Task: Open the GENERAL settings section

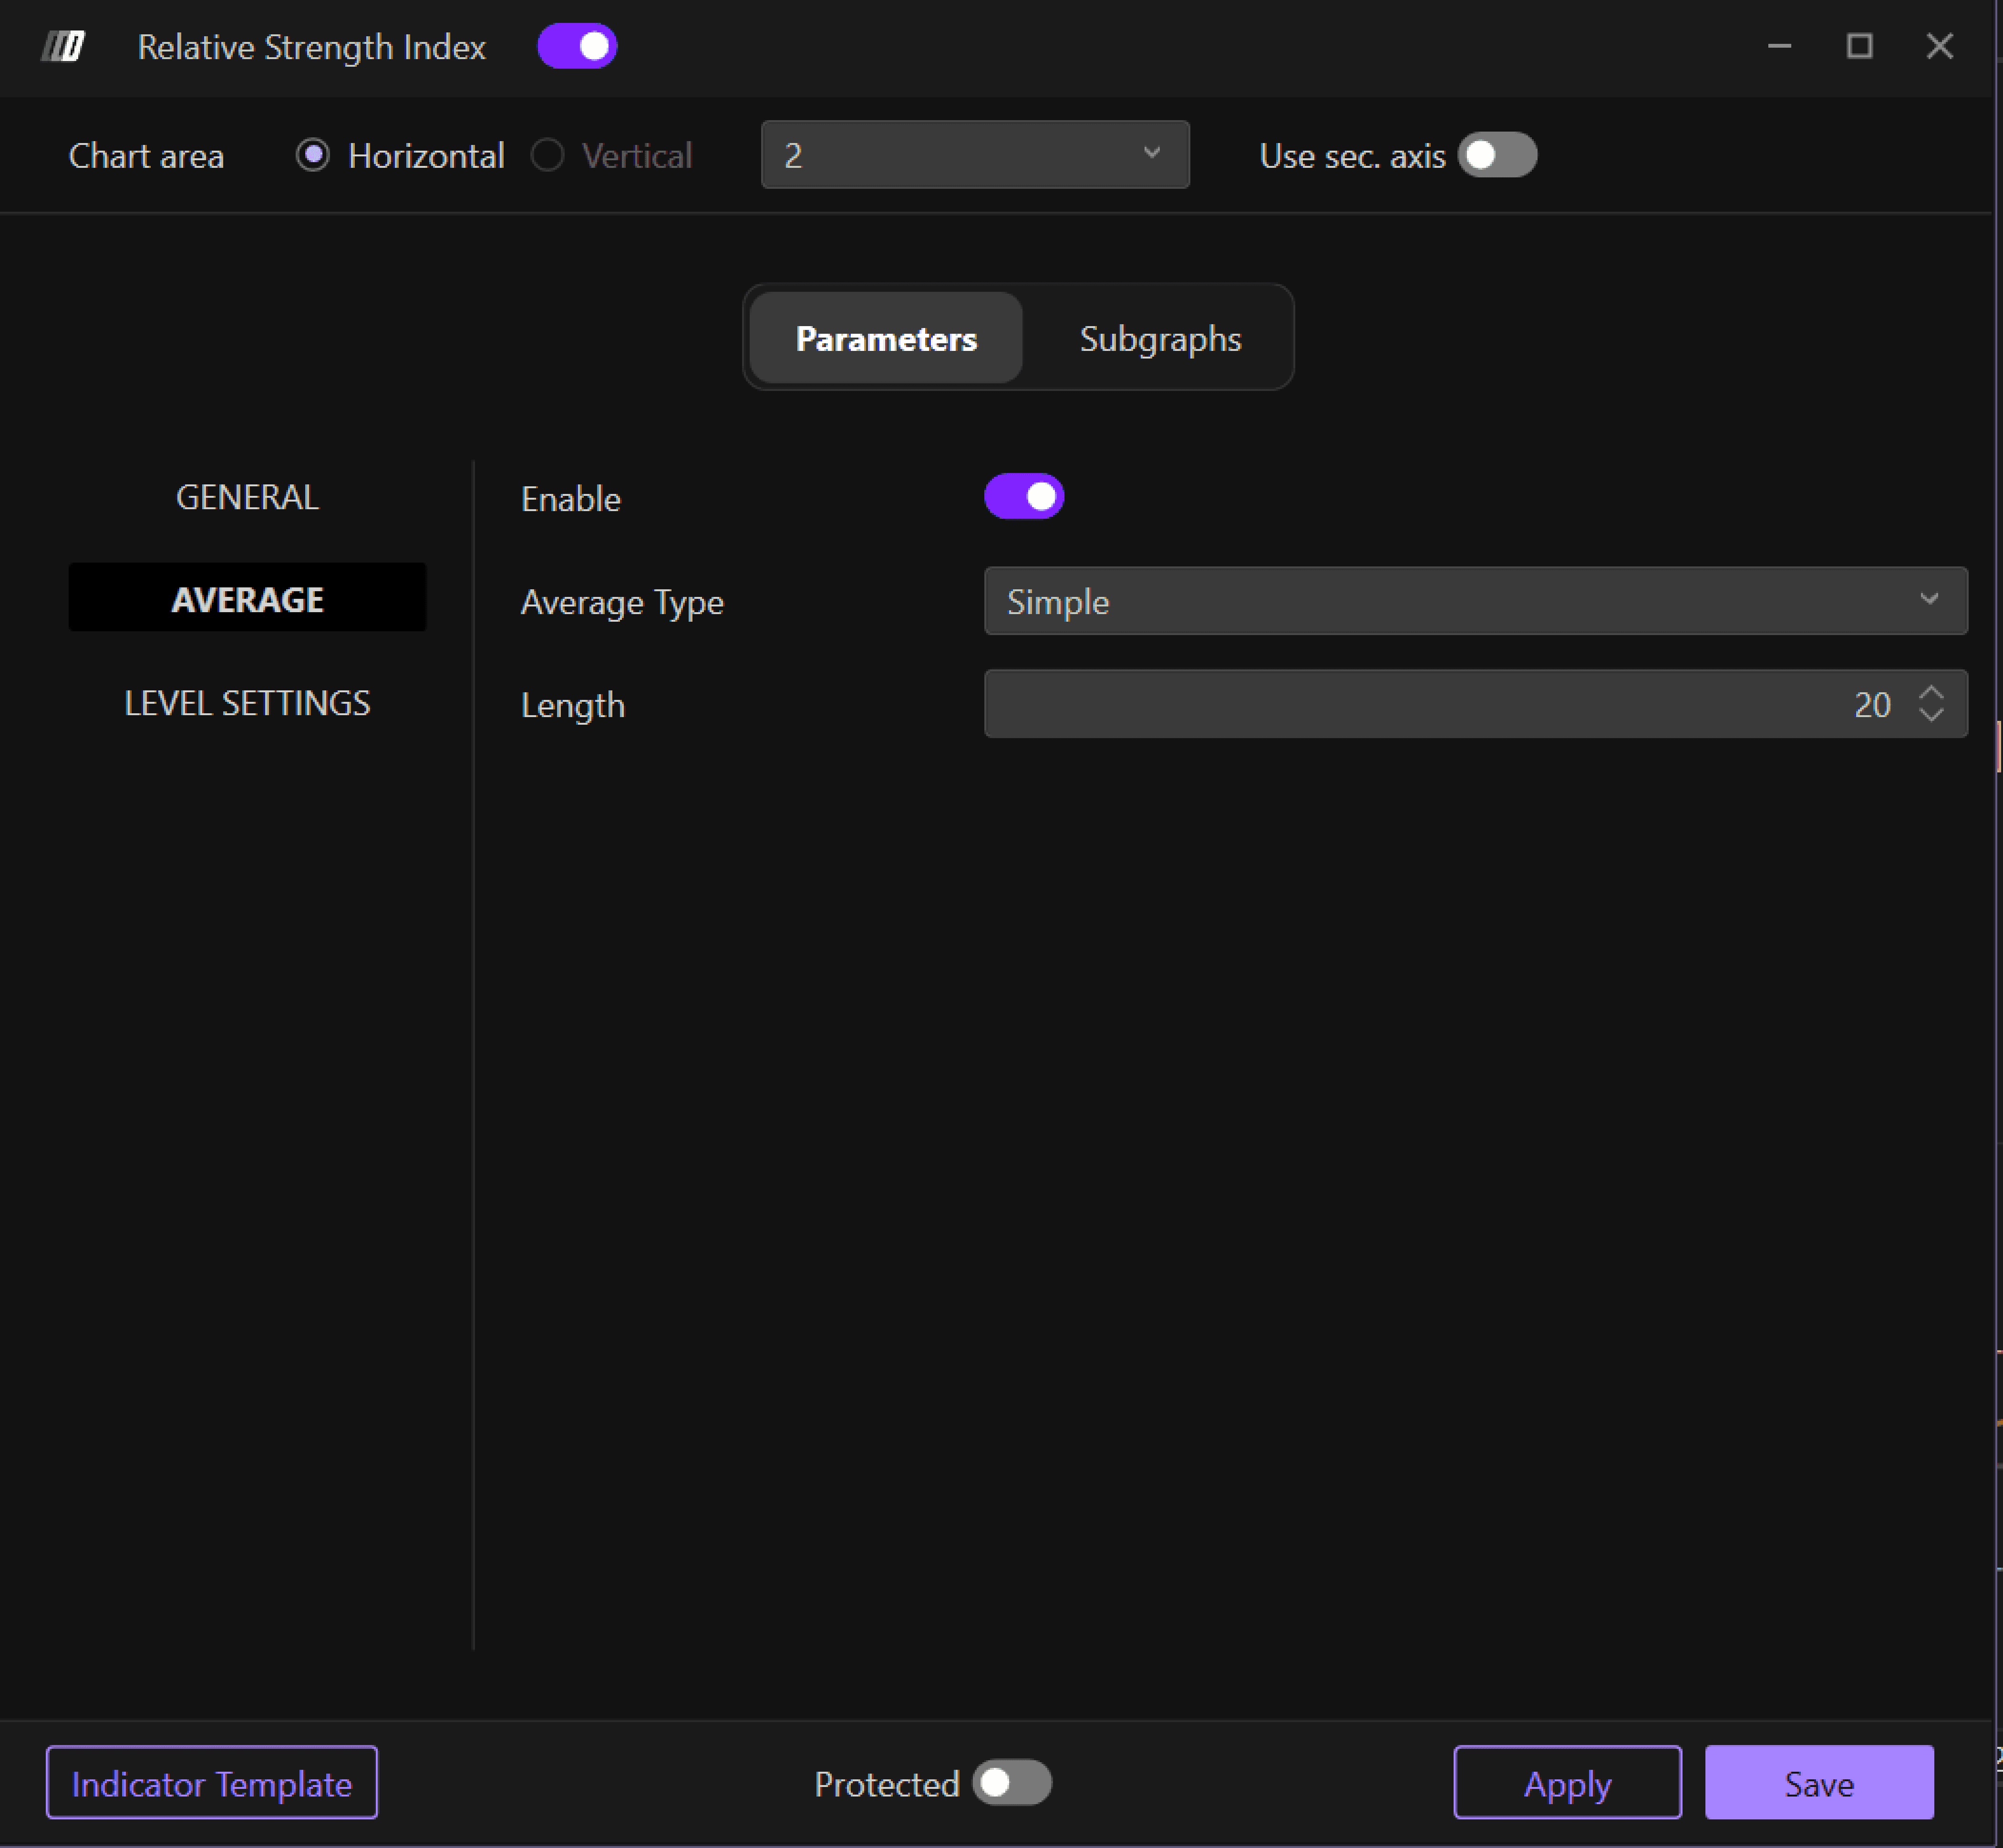Action: [x=247, y=497]
